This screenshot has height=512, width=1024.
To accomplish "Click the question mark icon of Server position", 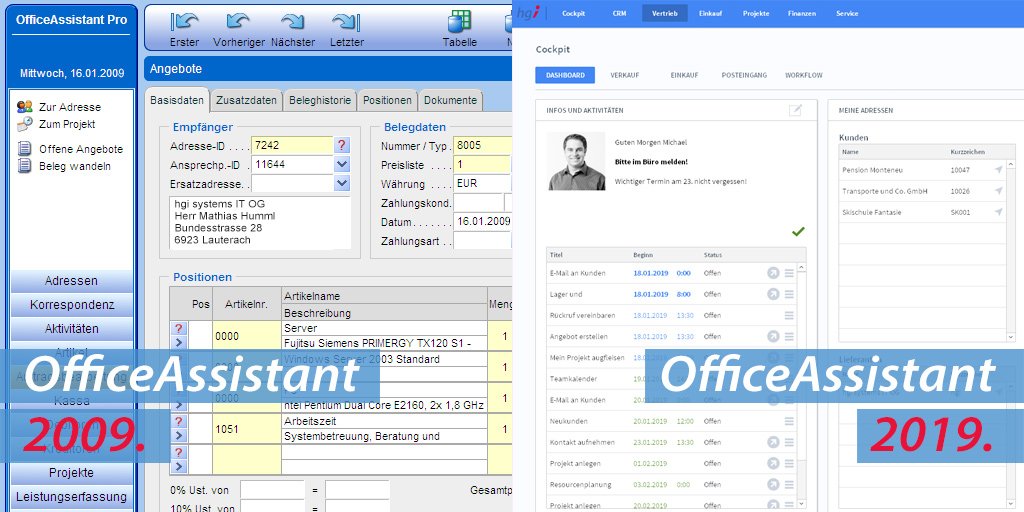I will pyautogui.click(x=179, y=328).
